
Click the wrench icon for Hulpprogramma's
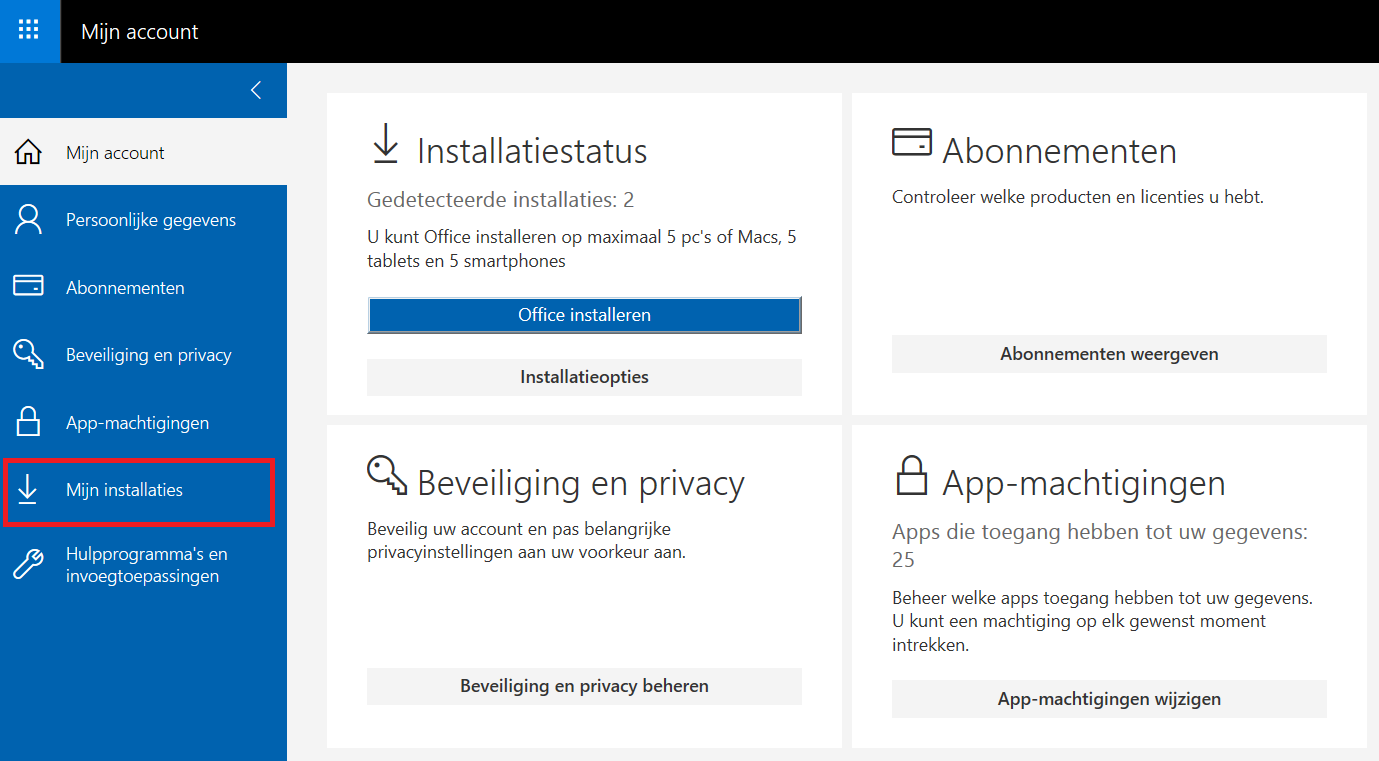[28, 565]
